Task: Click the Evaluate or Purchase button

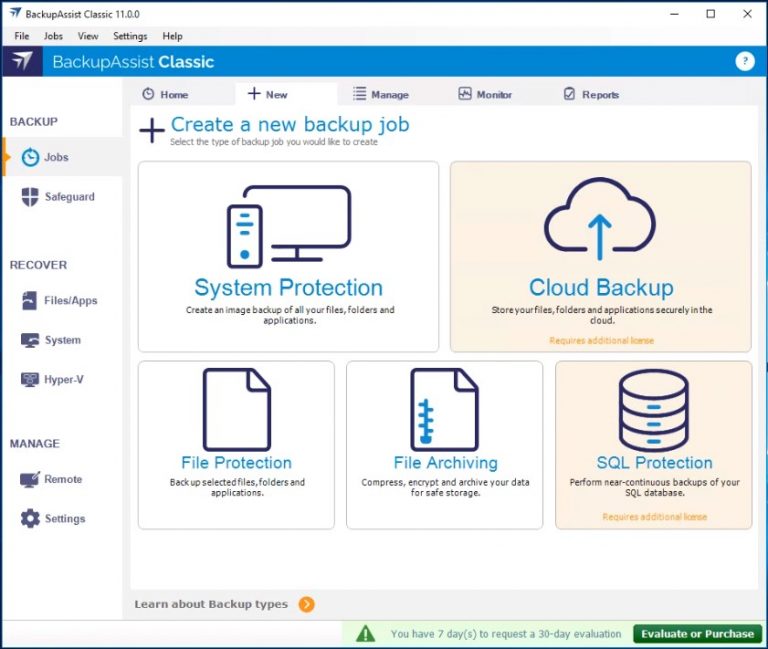Action: (697, 634)
